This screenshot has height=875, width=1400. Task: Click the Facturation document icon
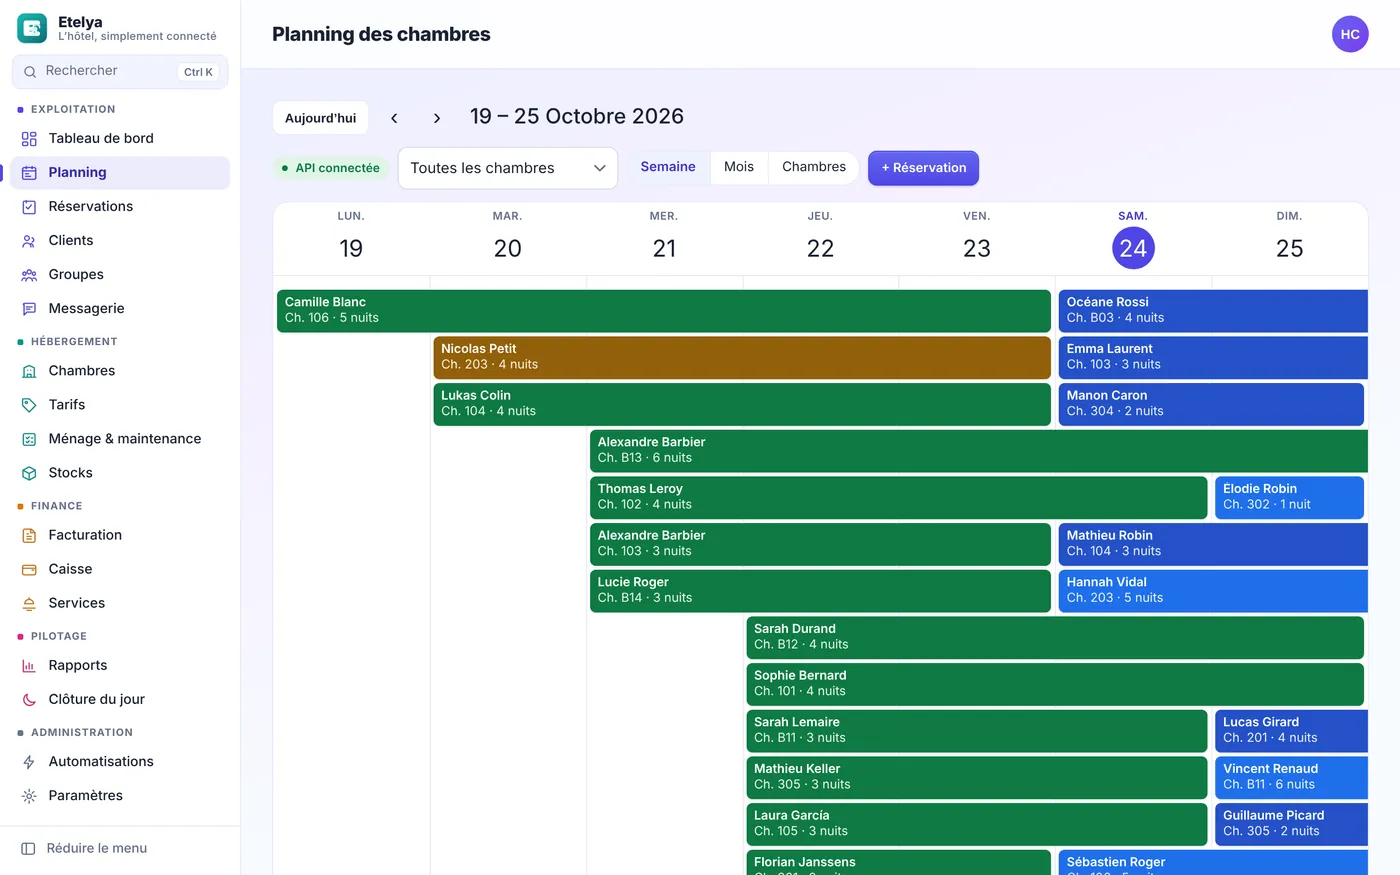[29, 535]
